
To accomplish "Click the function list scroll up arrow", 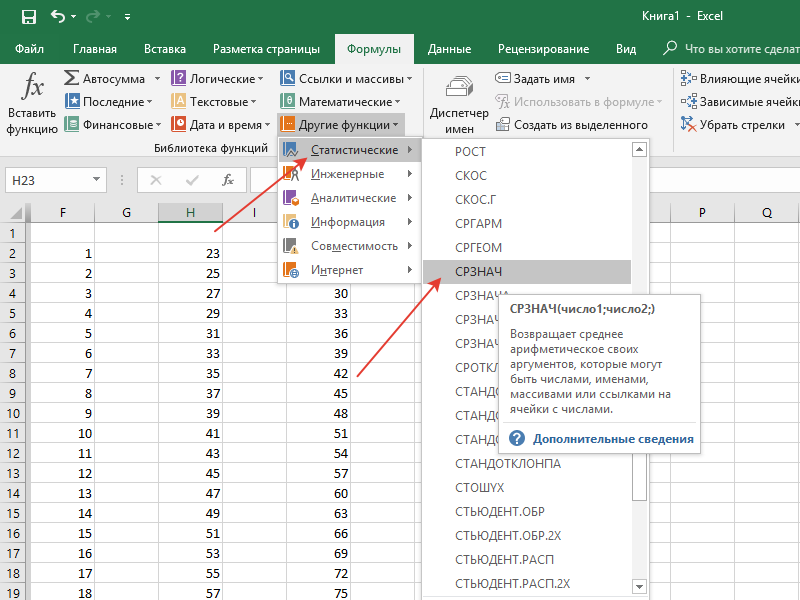I will [x=639, y=149].
